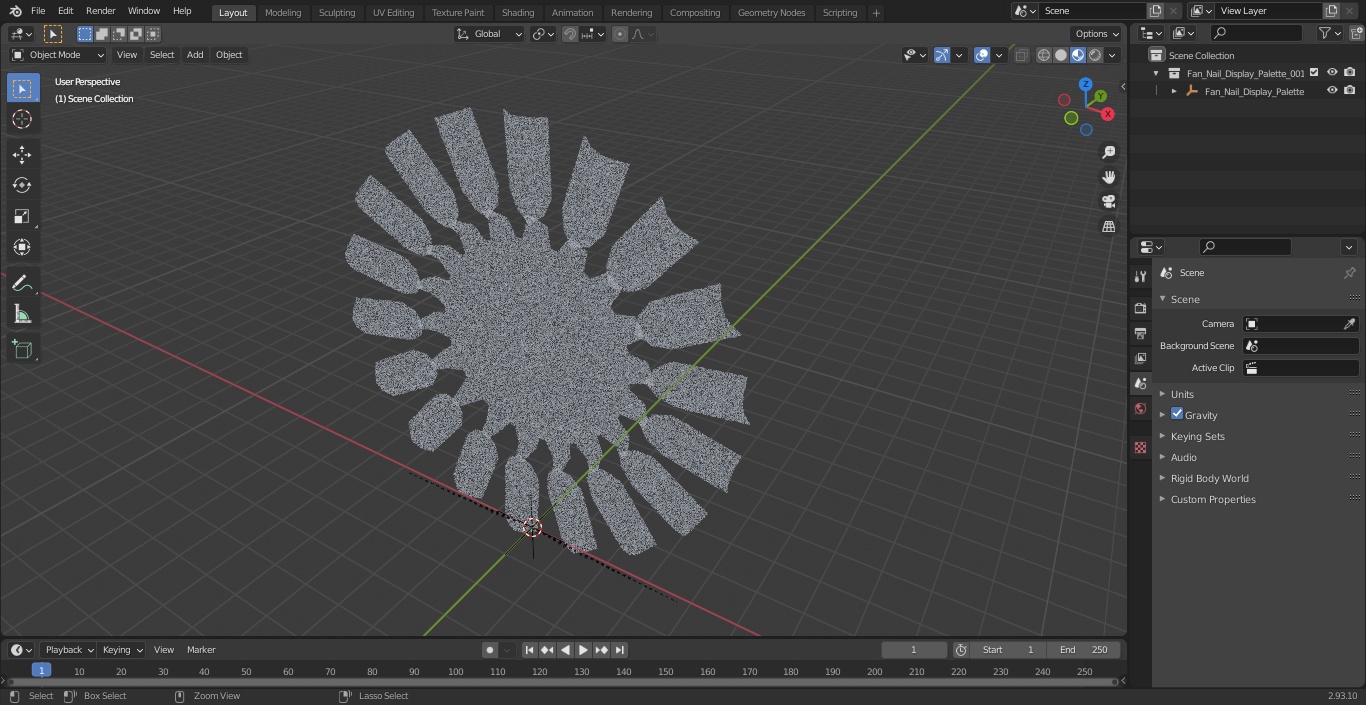Viewport: 1366px width, 705px height.
Task: Add a new workspace with plus button
Action: 876,12
